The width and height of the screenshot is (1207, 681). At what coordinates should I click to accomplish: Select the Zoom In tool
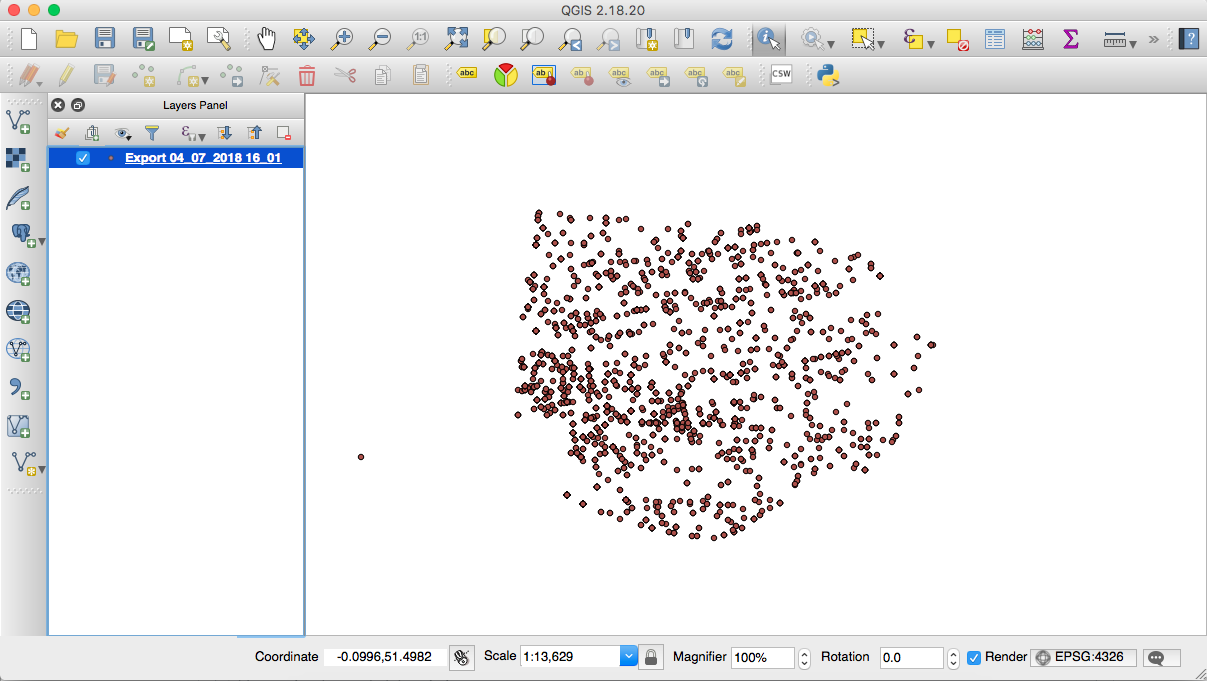pyautogui.click(x=342, y=39)
